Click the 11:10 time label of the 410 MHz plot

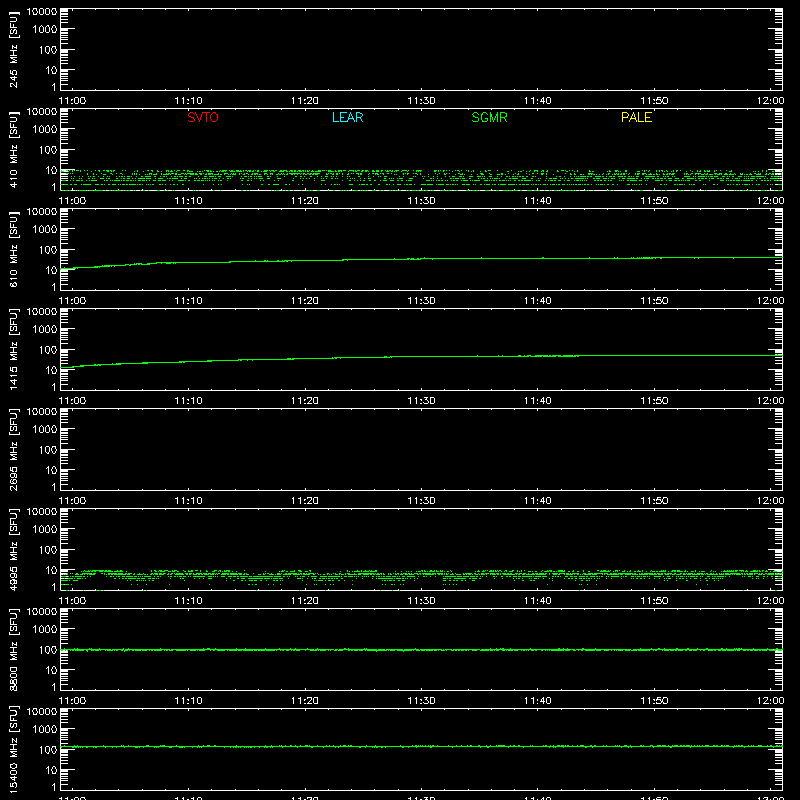188,201
